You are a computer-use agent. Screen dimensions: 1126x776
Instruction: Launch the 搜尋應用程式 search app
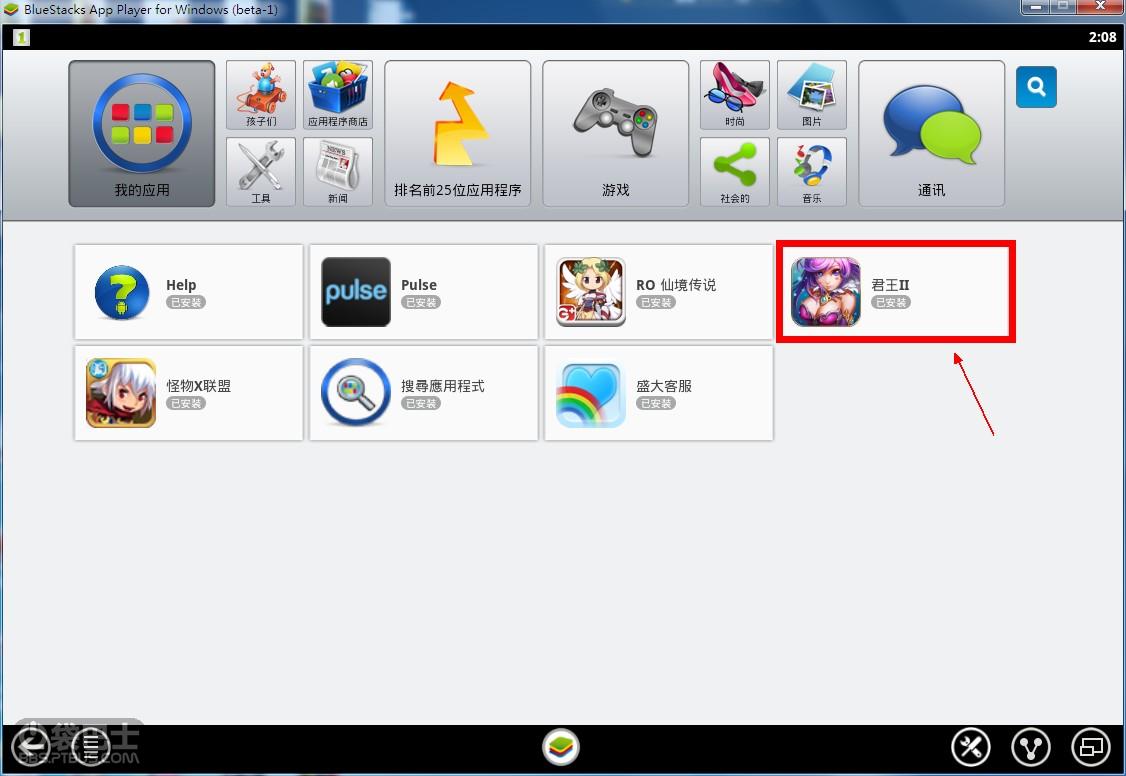click(x=424, y=393)
